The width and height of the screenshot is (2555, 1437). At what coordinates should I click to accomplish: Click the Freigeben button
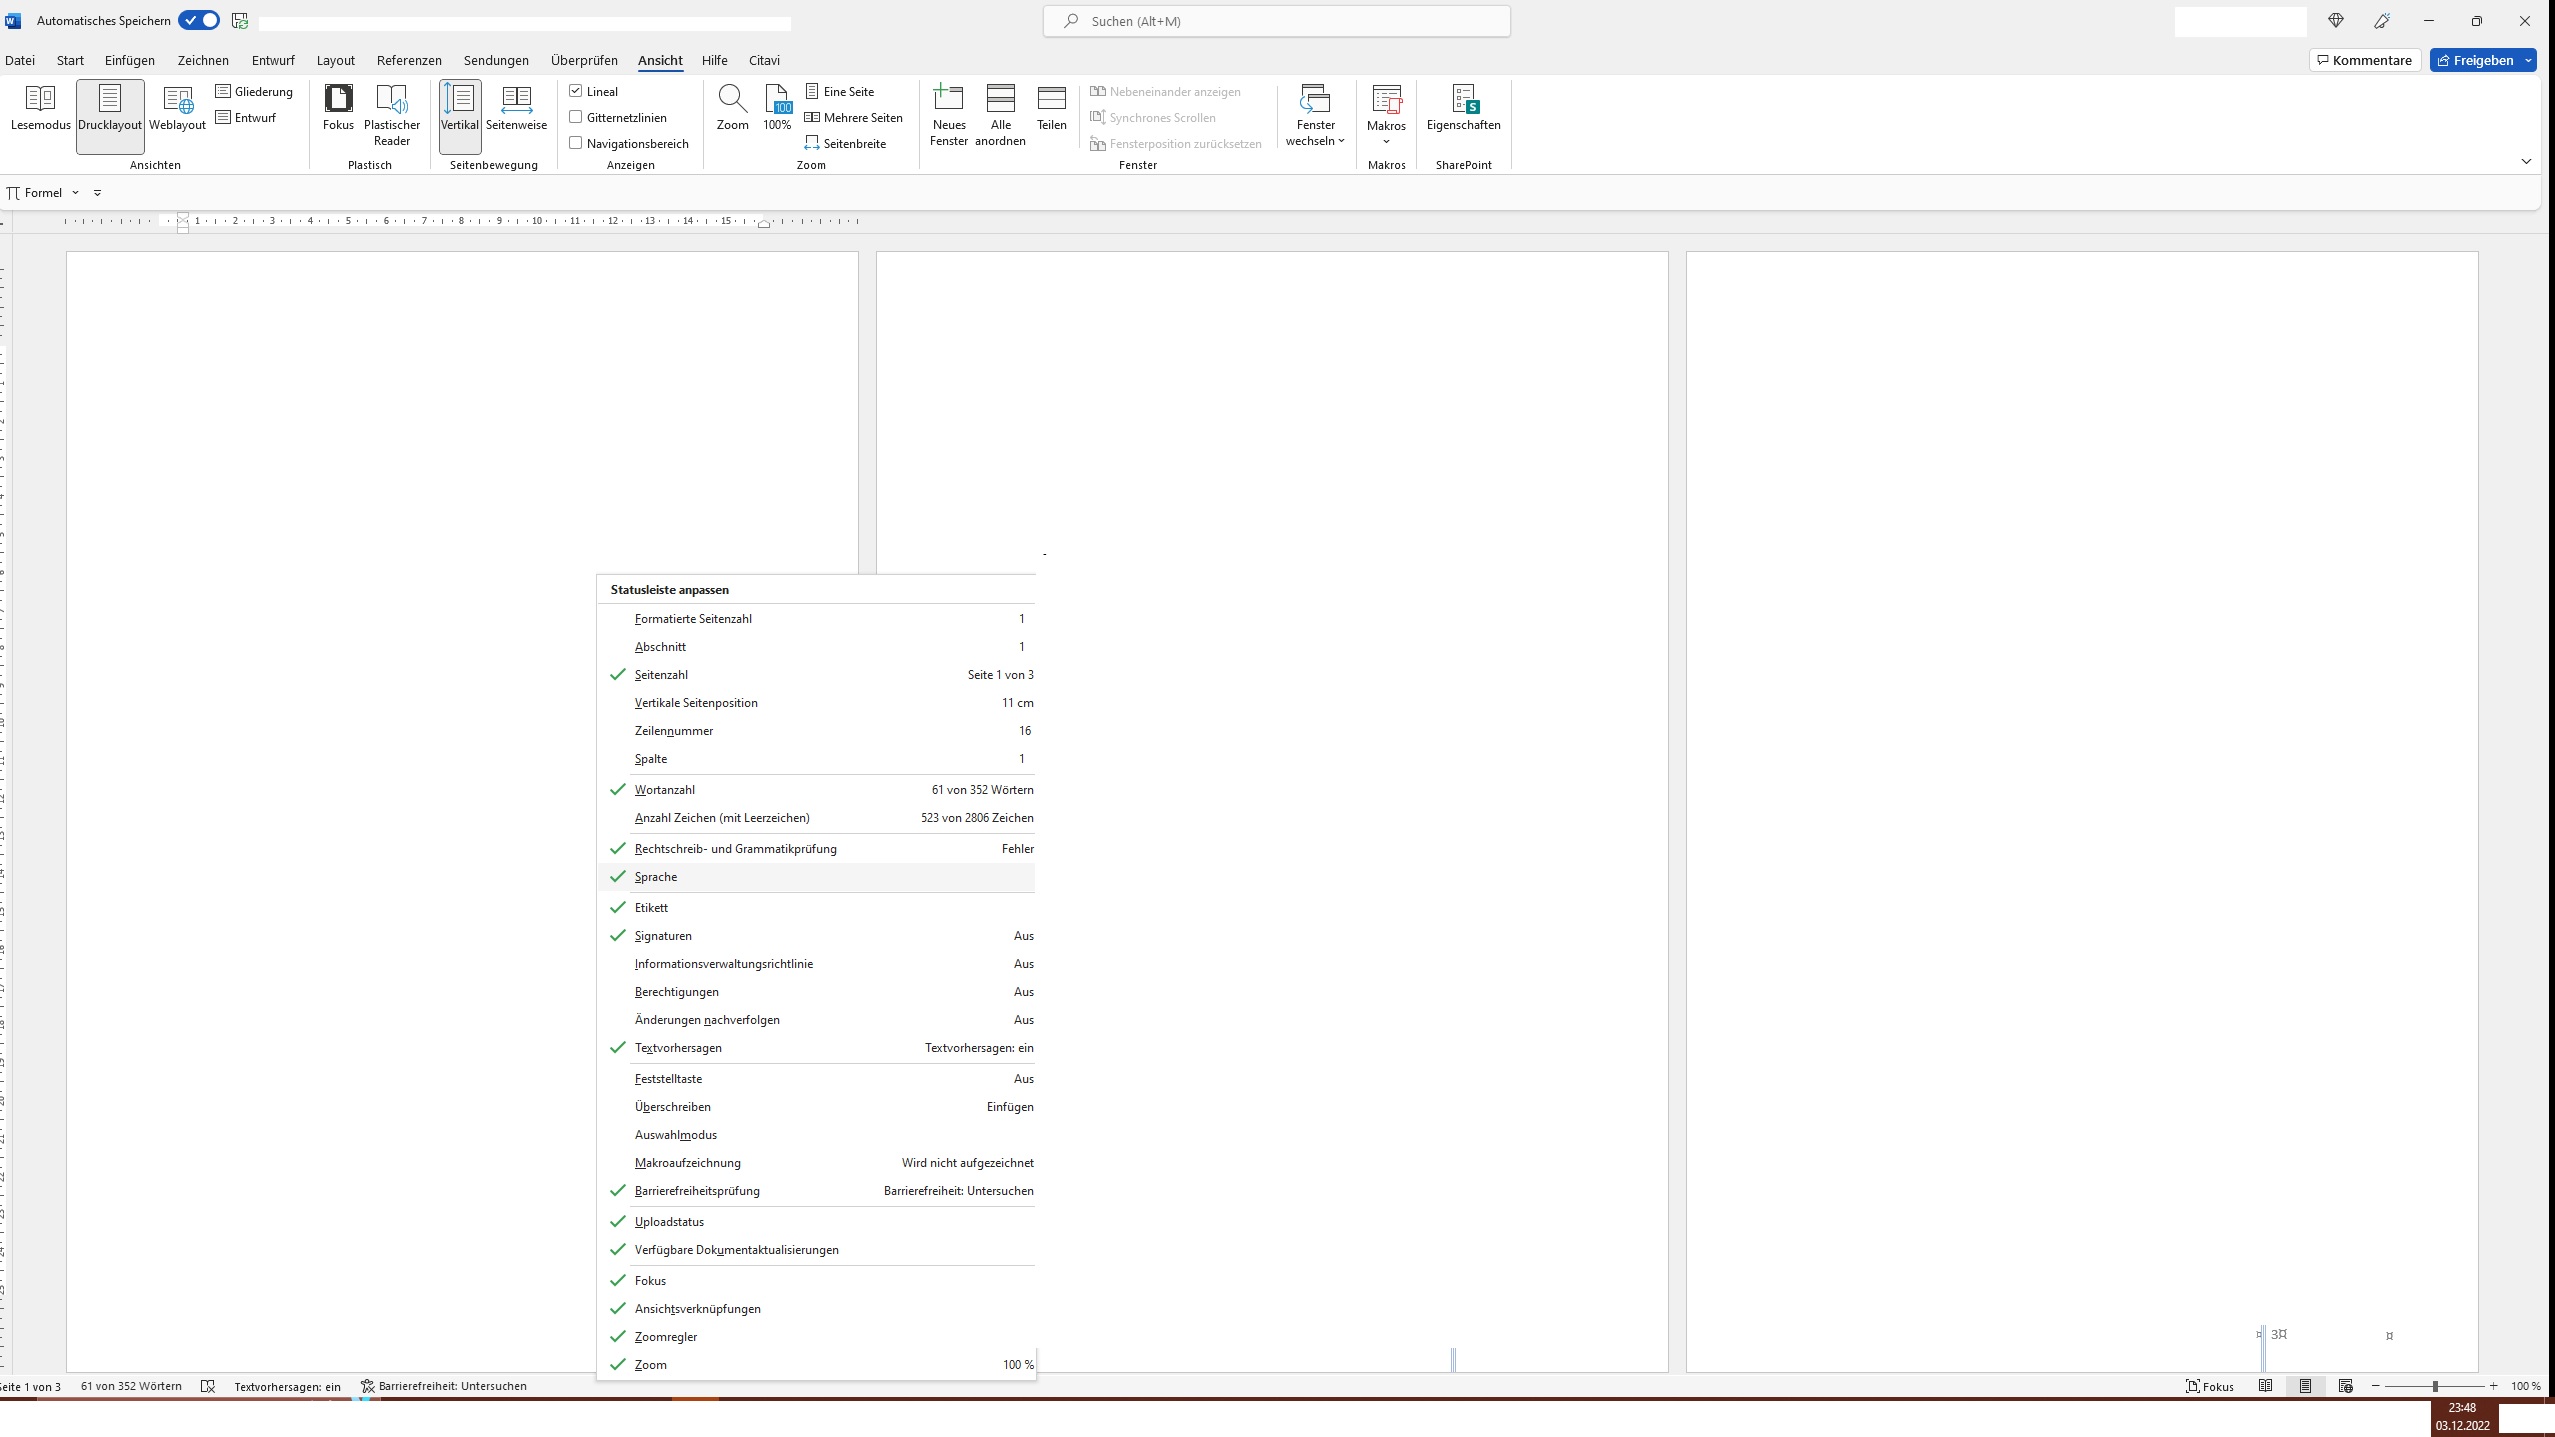[2475, 60]
